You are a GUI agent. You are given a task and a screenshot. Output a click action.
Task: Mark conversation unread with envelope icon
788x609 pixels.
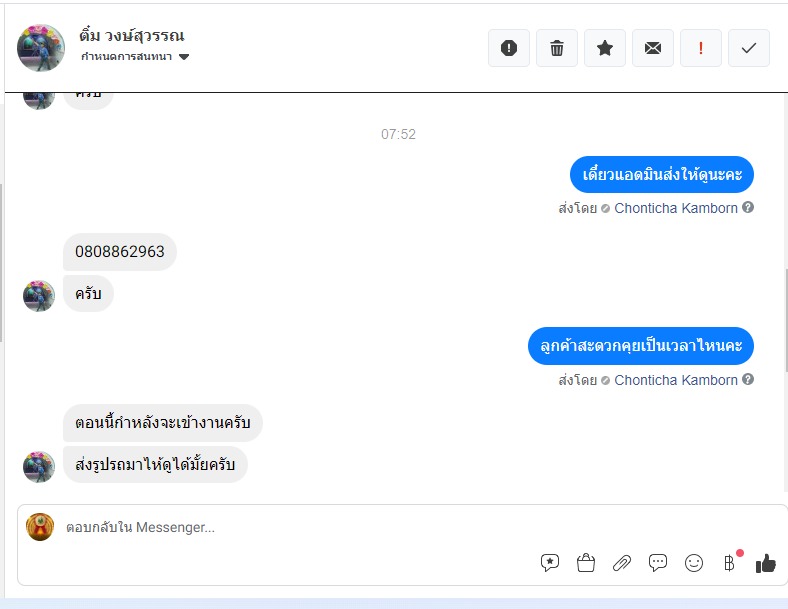(x=653, y=48)
